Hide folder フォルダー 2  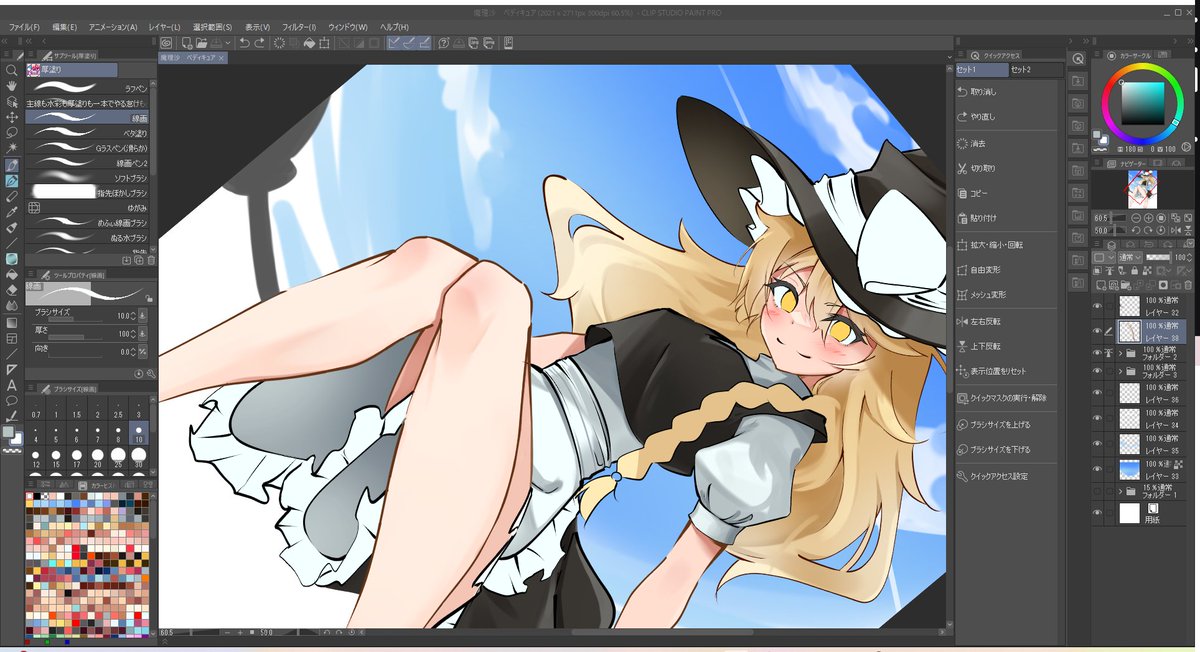pyautogui.click(x=1098, y=353)
